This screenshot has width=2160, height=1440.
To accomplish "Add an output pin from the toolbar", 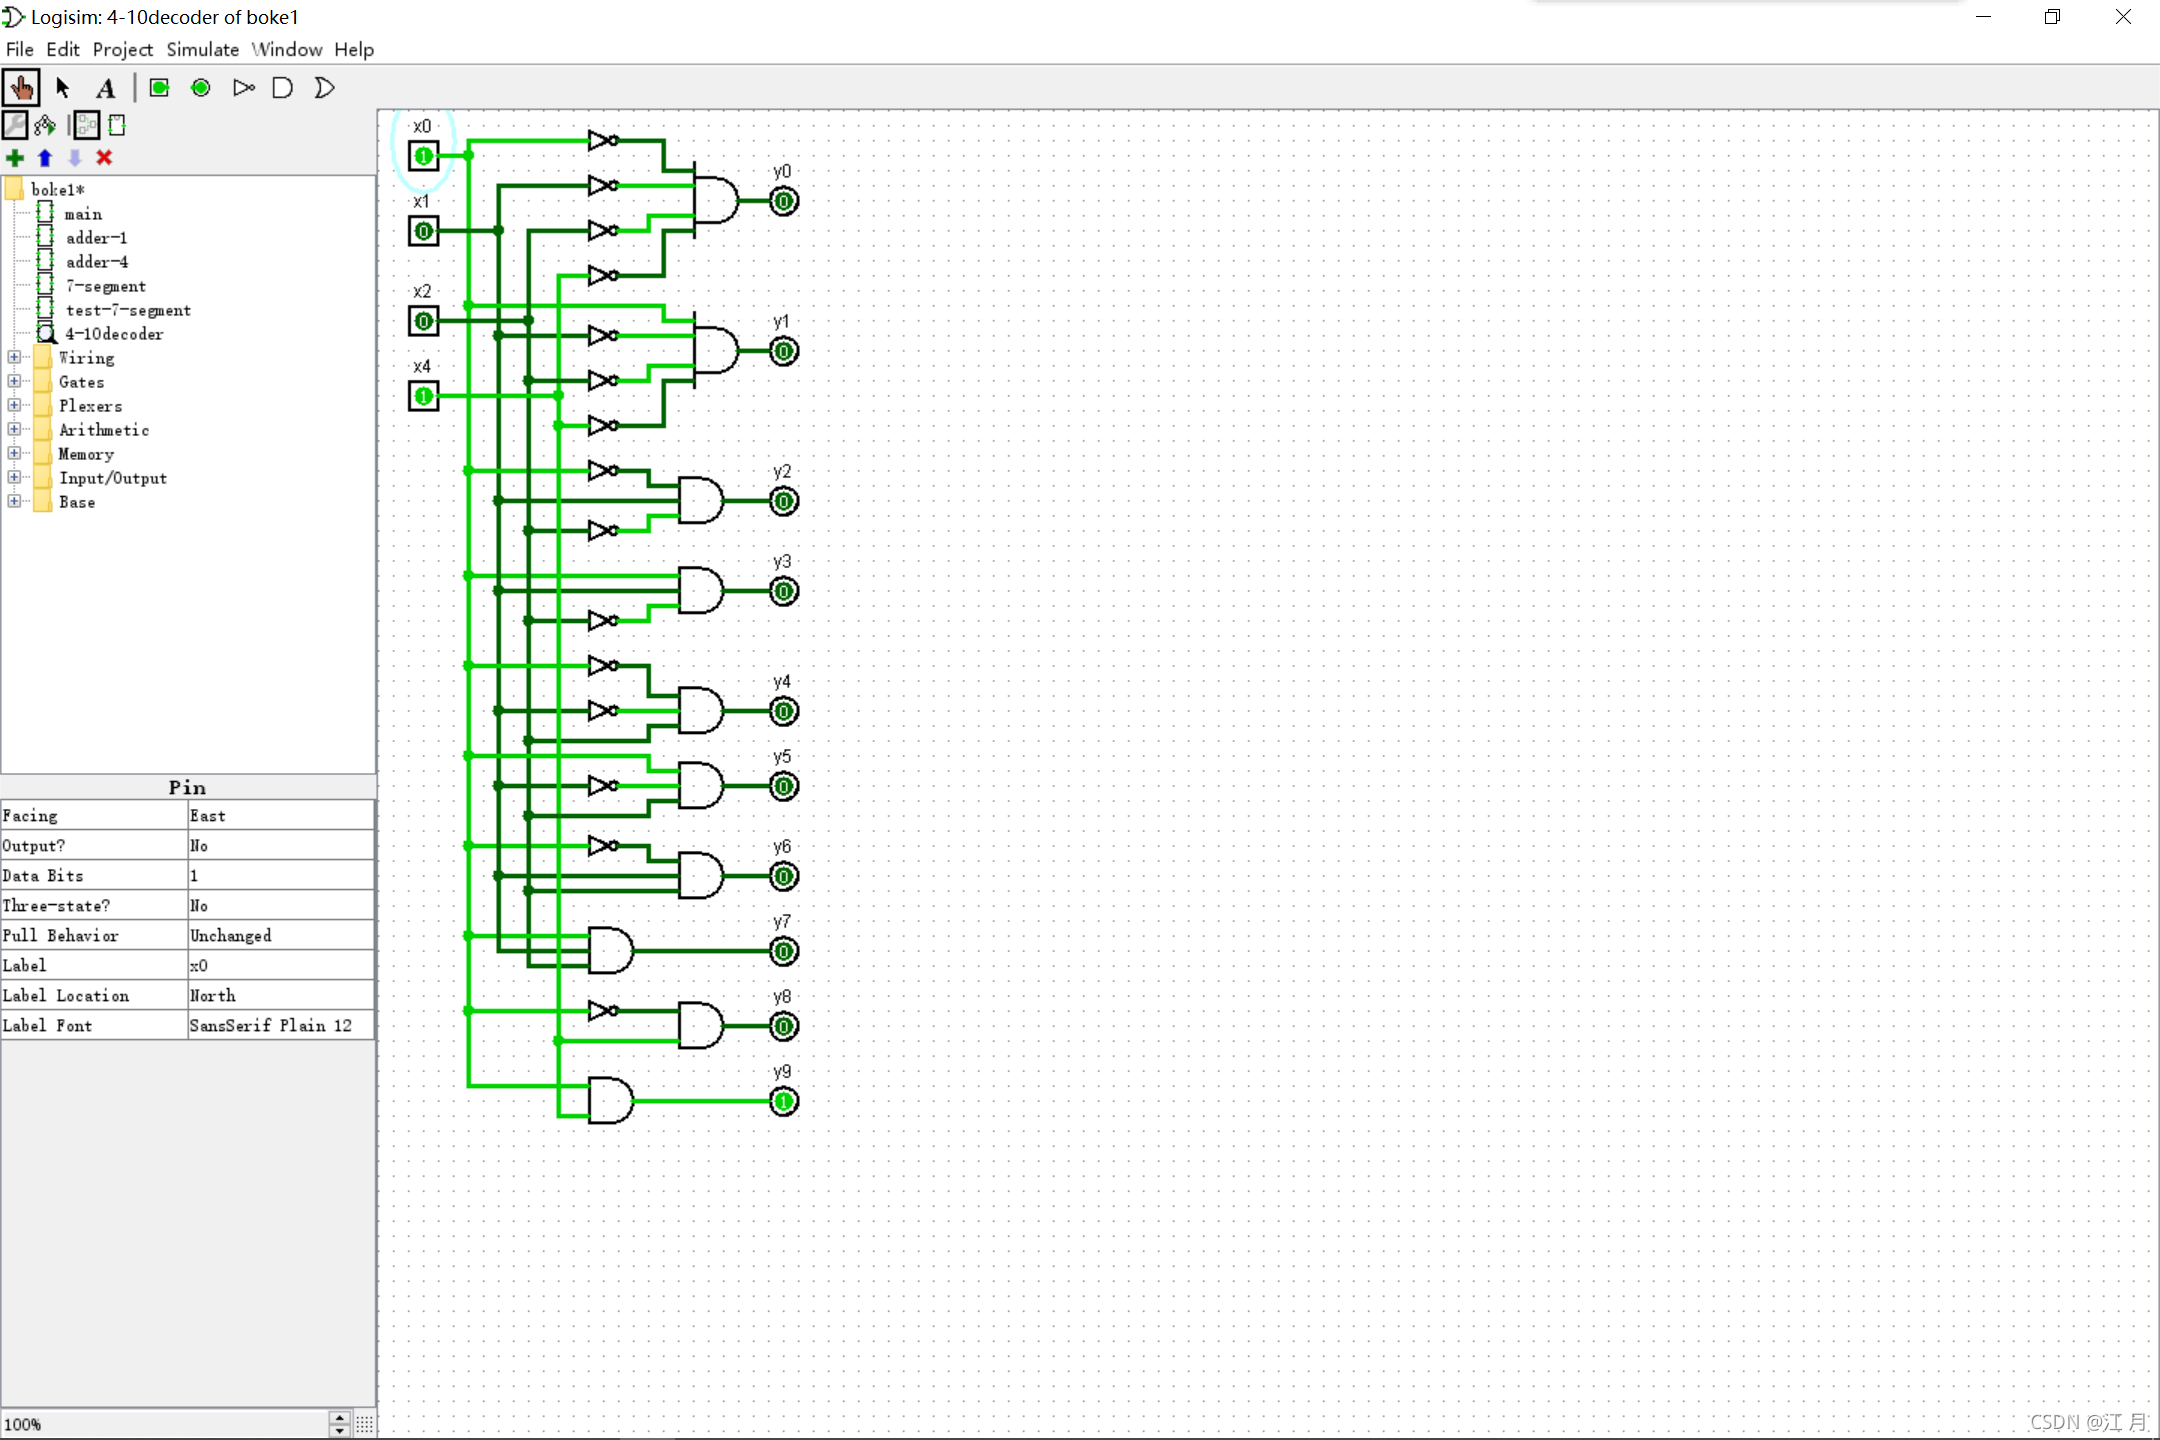I will click(x=201, y=88).
